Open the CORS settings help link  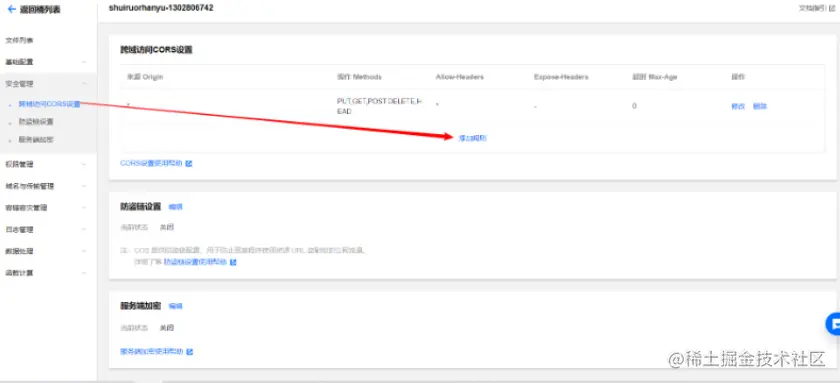(x=152, y=163)
